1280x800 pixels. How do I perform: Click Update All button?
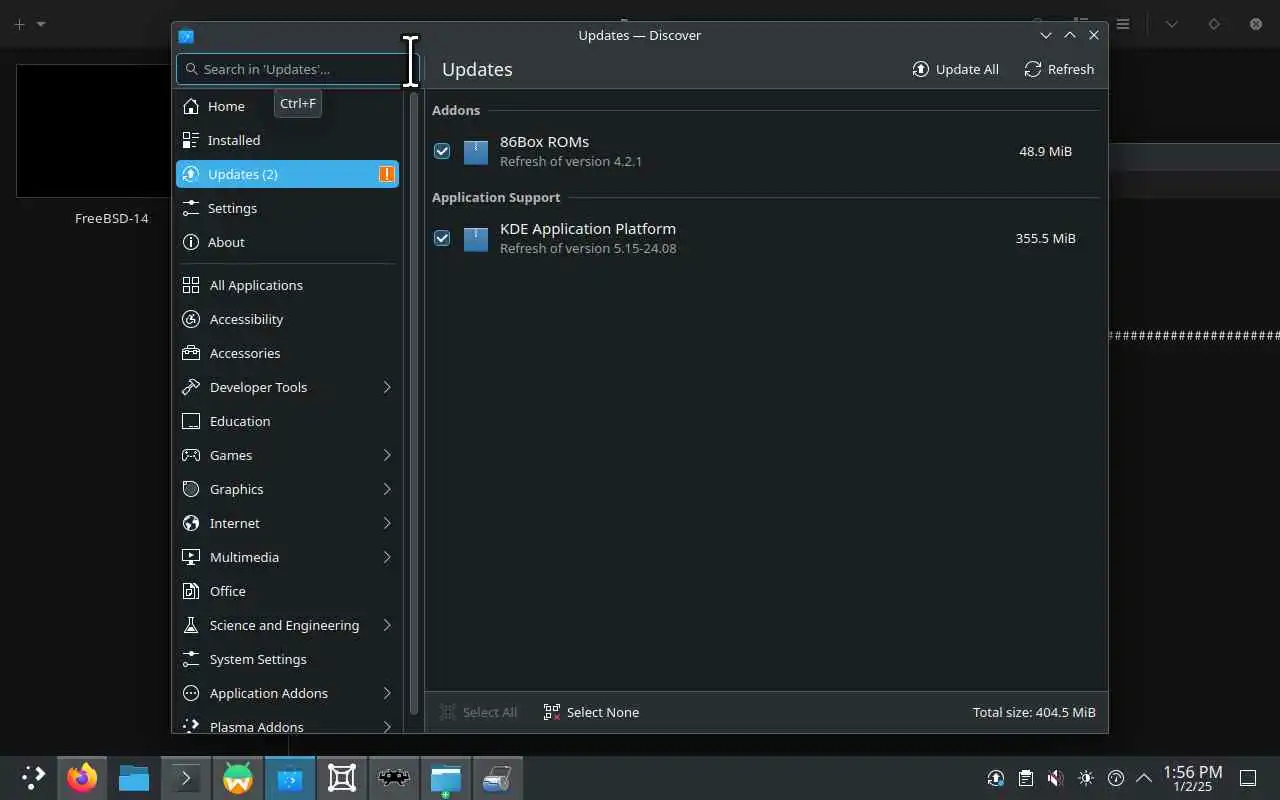(x=955, y=69)
